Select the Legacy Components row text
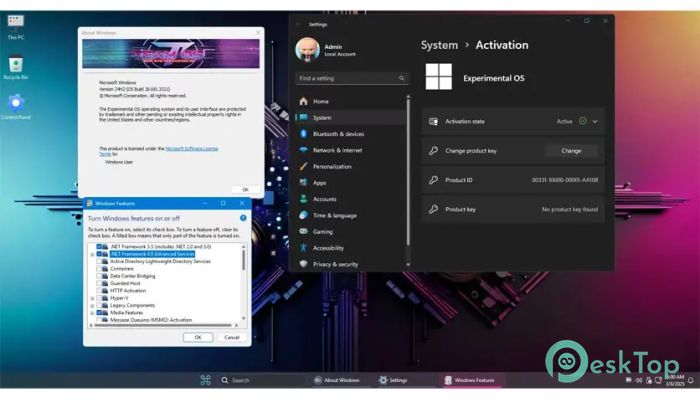 132,305
